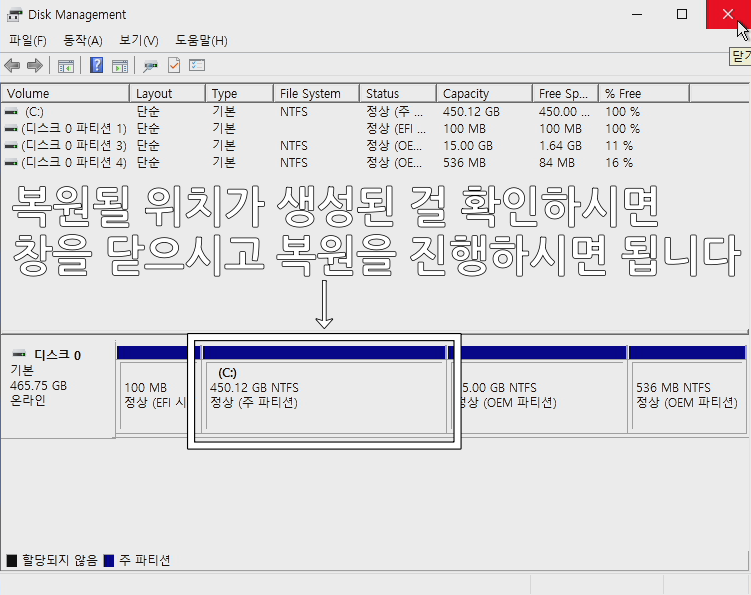
Task: Open the 보기(V) menu
Action: click(x=138, y=40)
